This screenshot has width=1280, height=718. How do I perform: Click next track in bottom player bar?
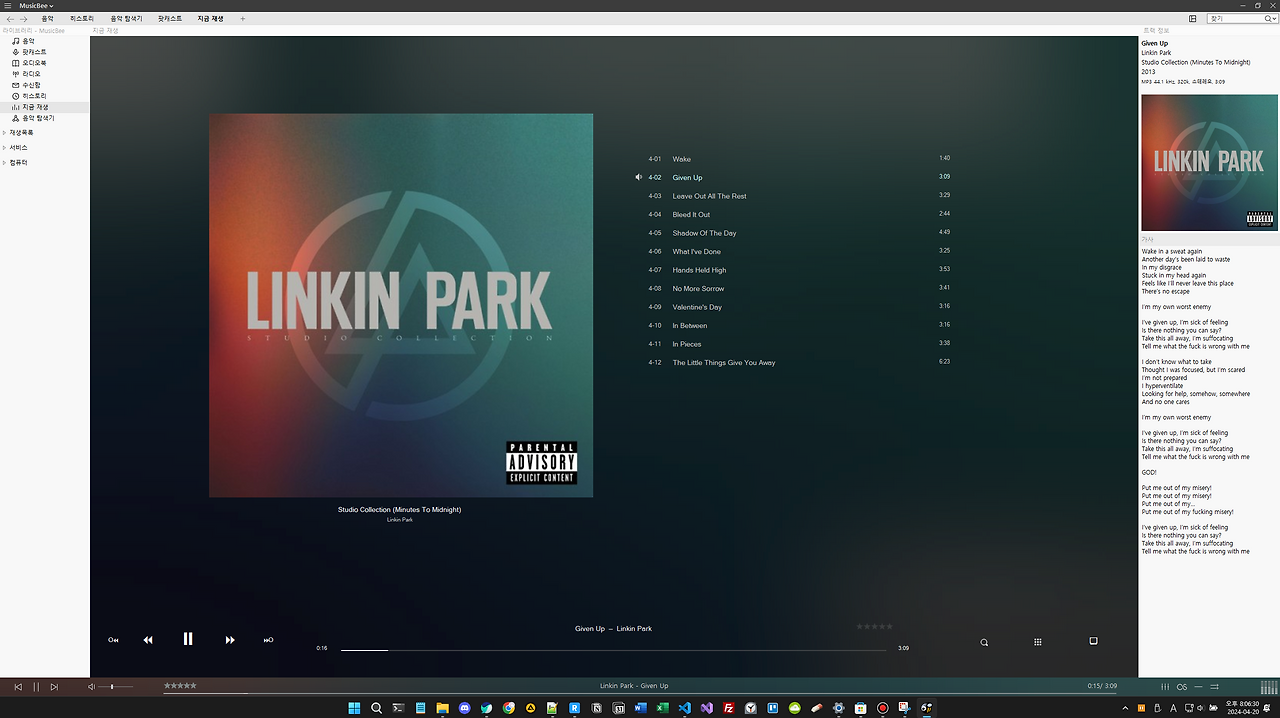point(54,687)
